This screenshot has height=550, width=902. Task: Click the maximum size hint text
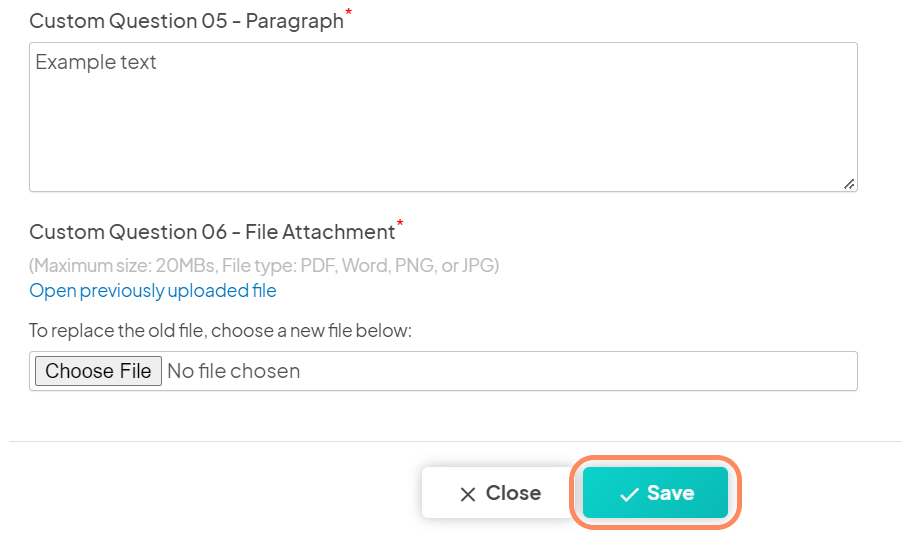tap(264, 265)
